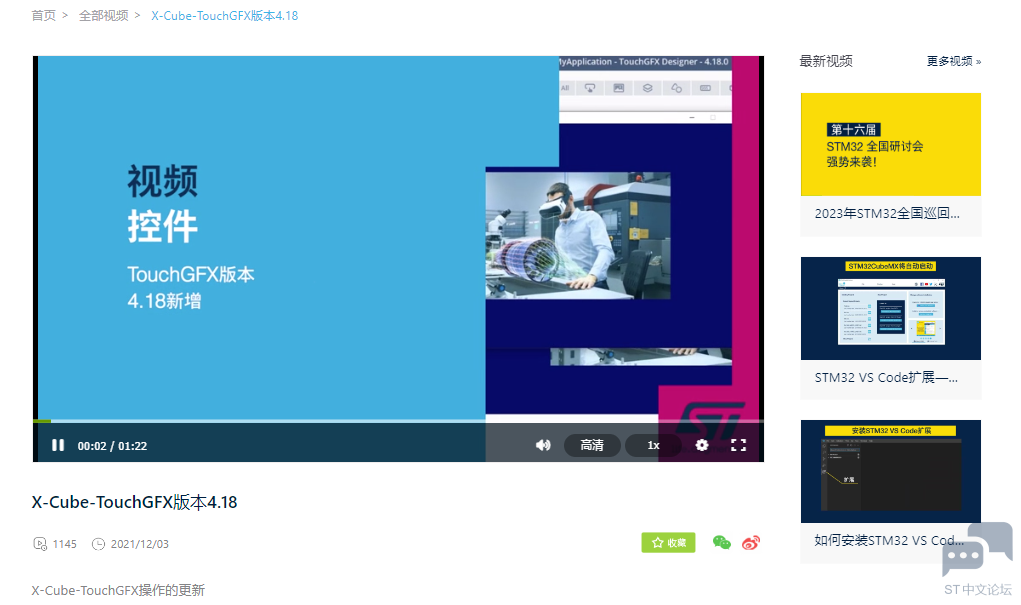Open 全部视频 breadcrumb link
The image size is (1021, 605).
(x=104, y=16)
